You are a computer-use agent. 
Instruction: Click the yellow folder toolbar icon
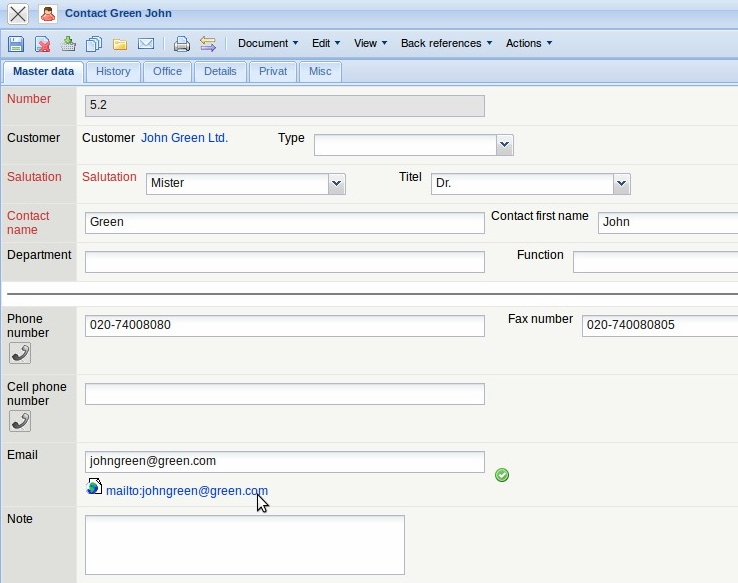coord(120,44)
